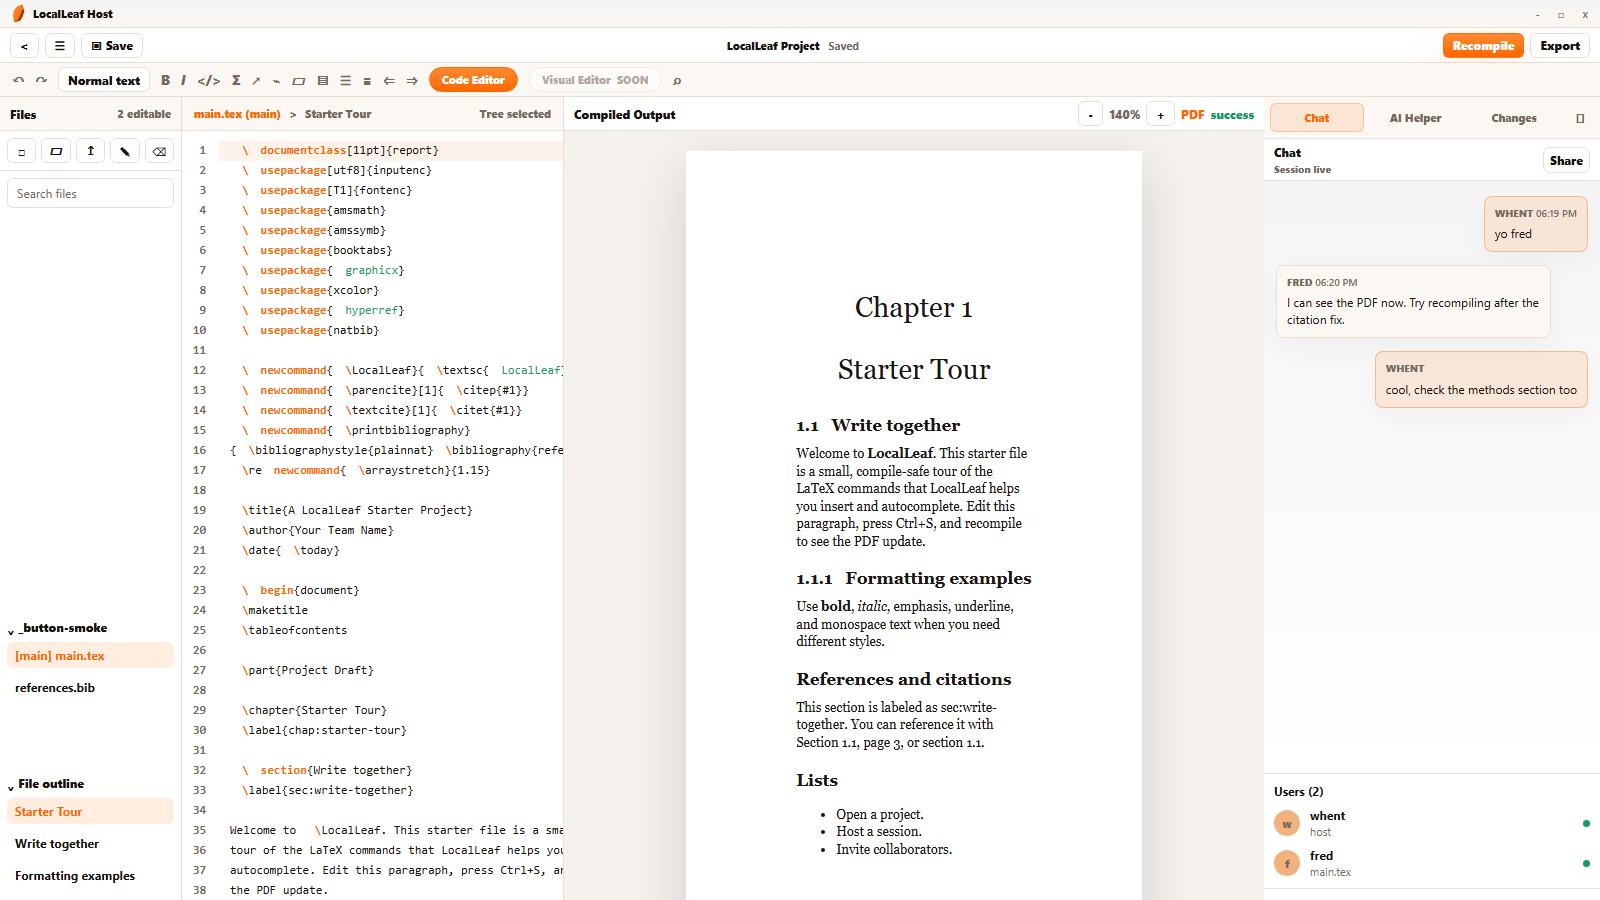Click the small two-bar list toolbar icon

click(367, 80)
